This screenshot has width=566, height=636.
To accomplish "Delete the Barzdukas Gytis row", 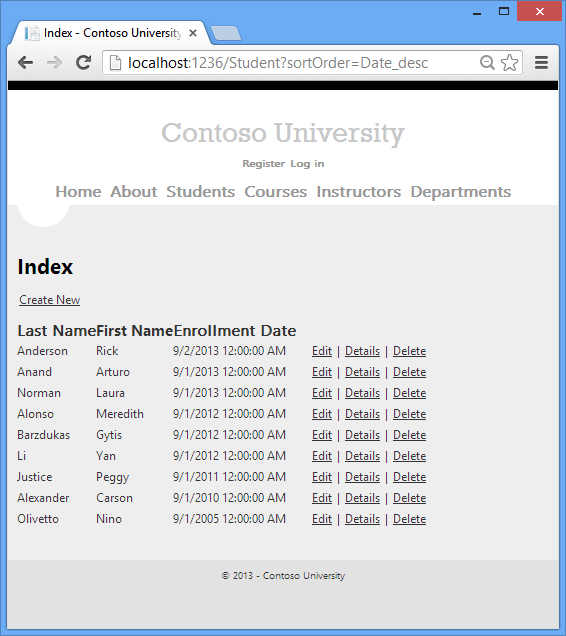I will coord(409,435).
